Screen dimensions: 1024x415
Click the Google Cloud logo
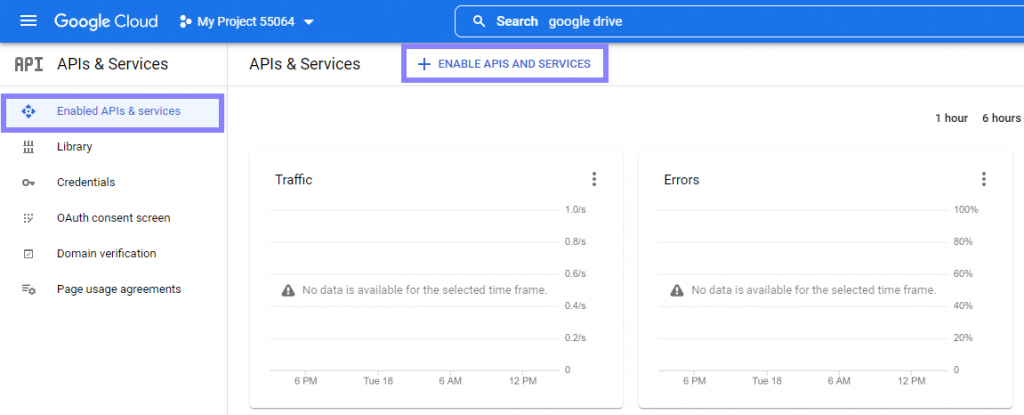[106, 22]
